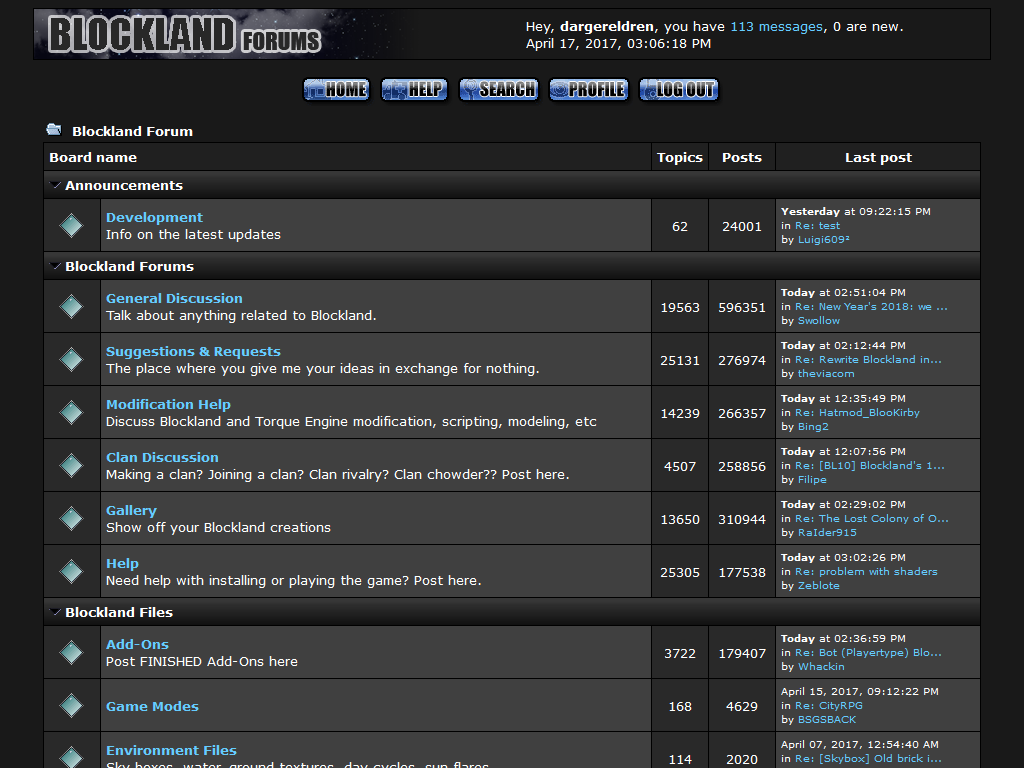Click the diamond icon next to Add-Ons
This screenshot has width=1024, height=768.
coord(71,652)
